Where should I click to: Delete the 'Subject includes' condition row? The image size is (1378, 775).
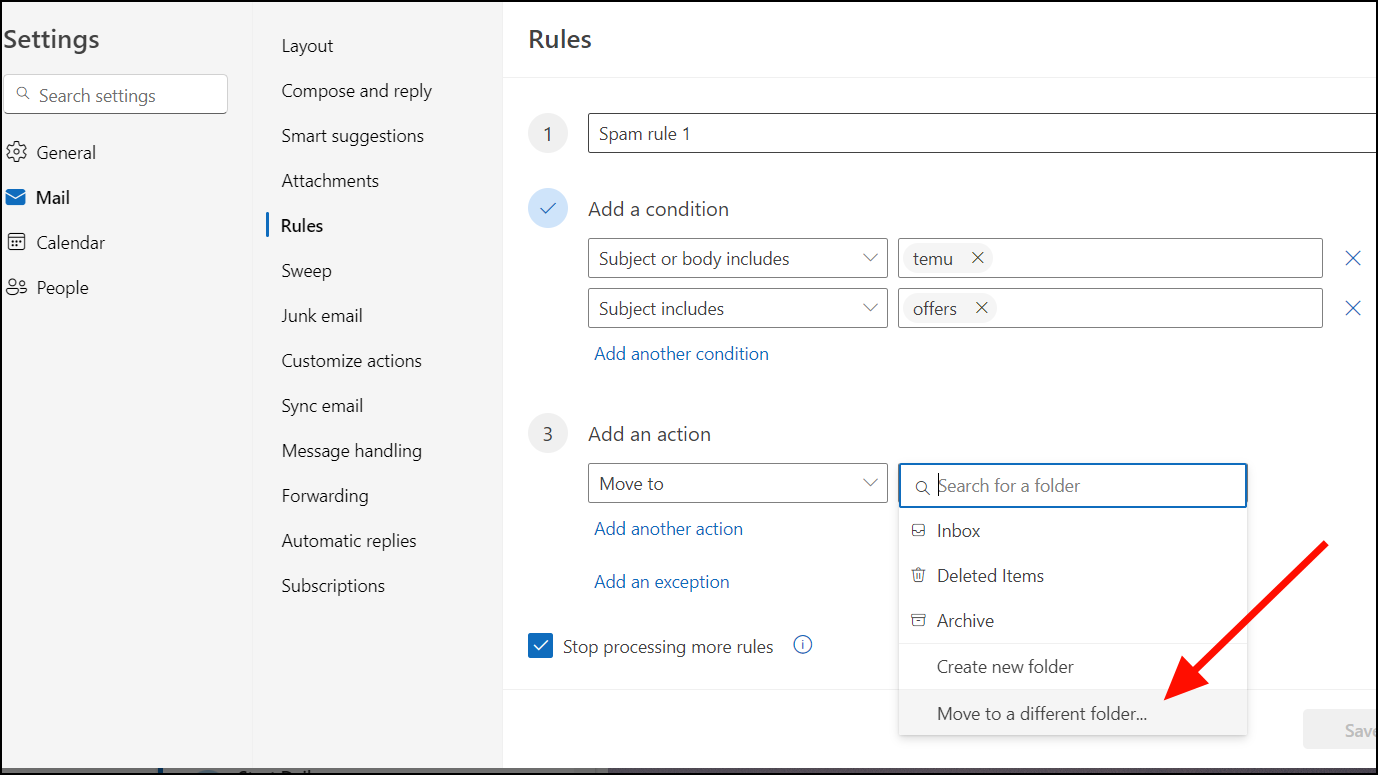coord(1353,308)
